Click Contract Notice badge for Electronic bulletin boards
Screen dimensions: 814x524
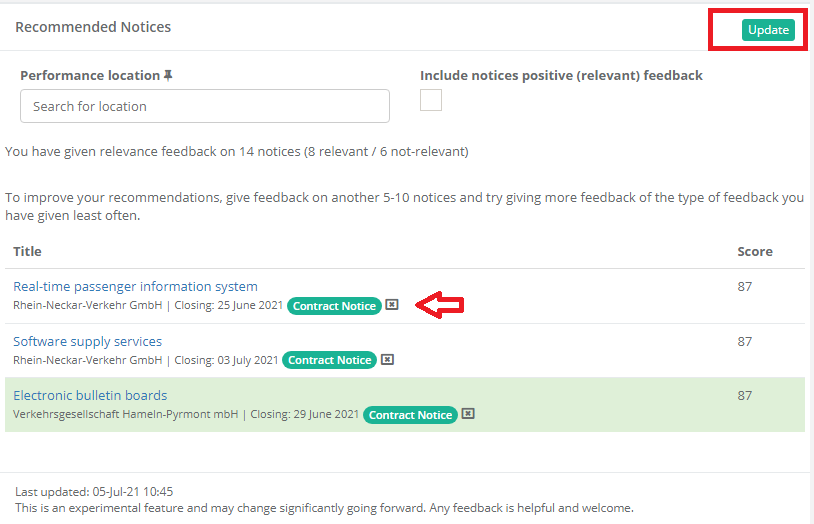pos(410,414)
